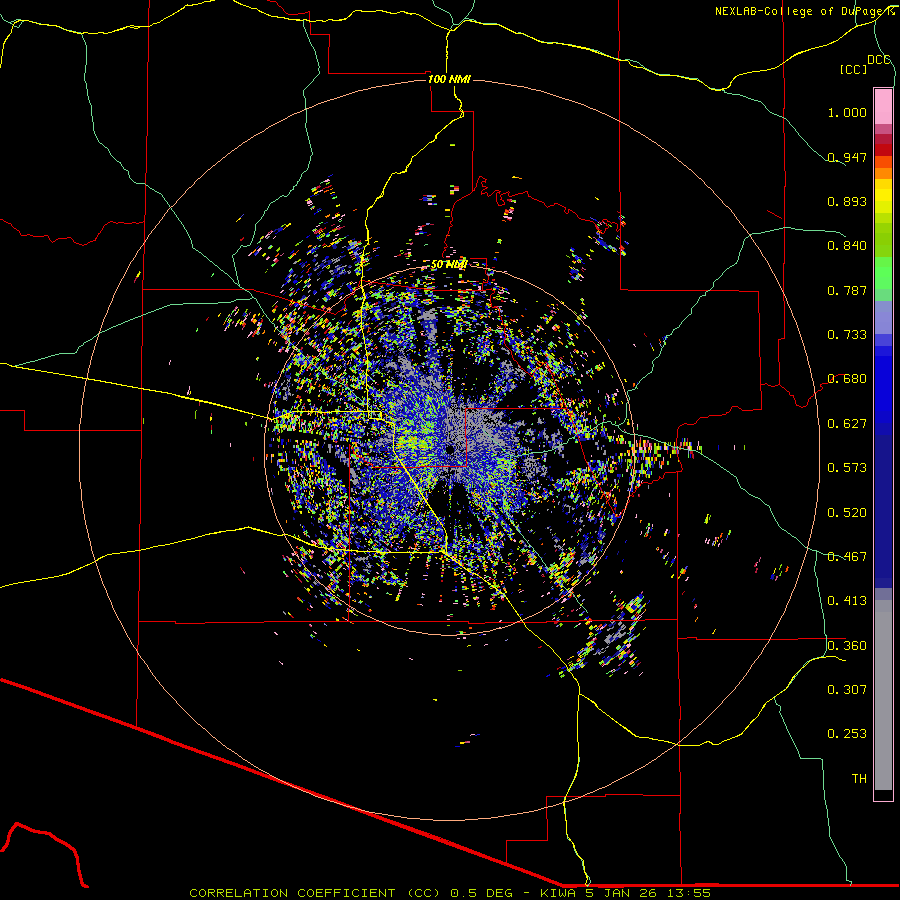This screenshot has height=900, width=900.
Task: Select the 0.680 legend value
Action: (x=847, y=379)
